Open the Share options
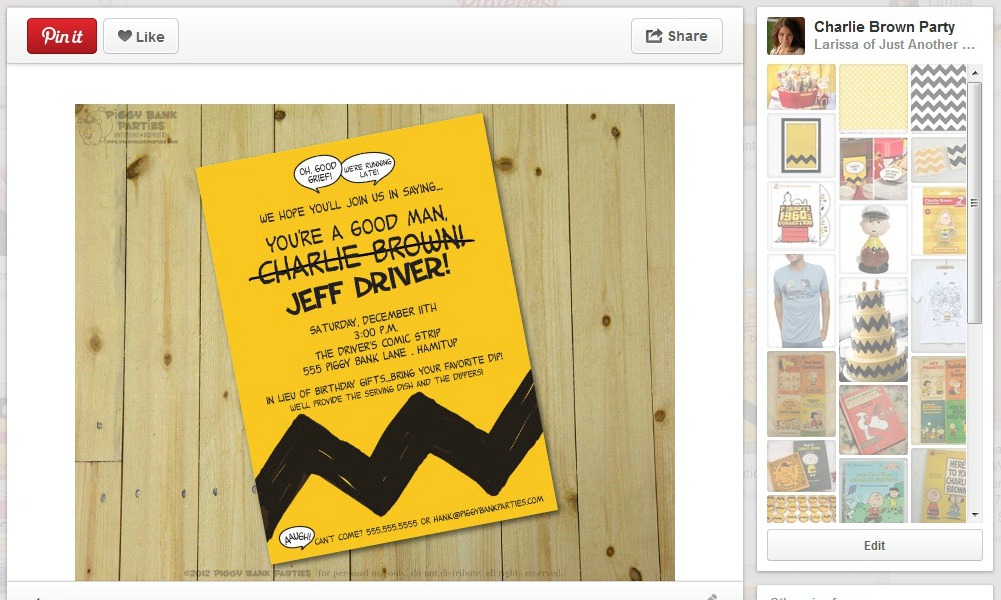 (677, 36)
